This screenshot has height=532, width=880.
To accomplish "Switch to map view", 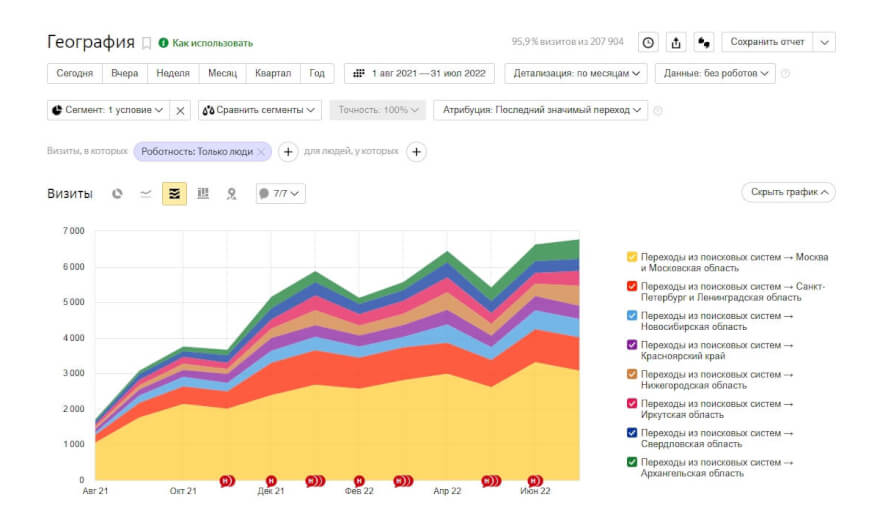I will coord(231,193).
